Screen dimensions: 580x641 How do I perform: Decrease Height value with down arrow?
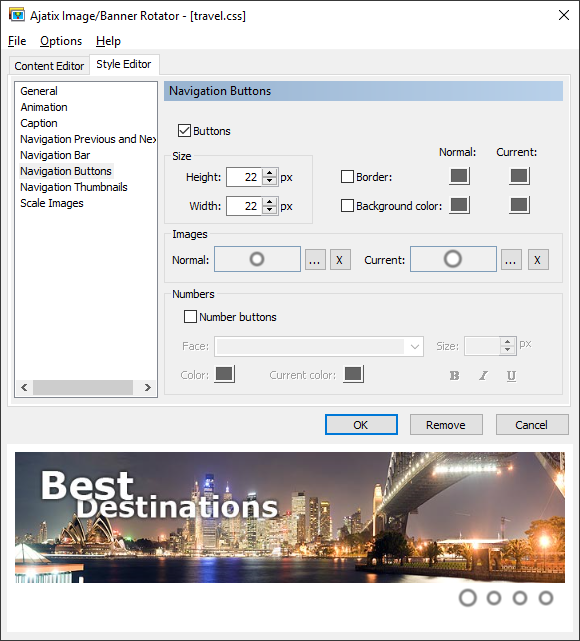click(269, 181)
